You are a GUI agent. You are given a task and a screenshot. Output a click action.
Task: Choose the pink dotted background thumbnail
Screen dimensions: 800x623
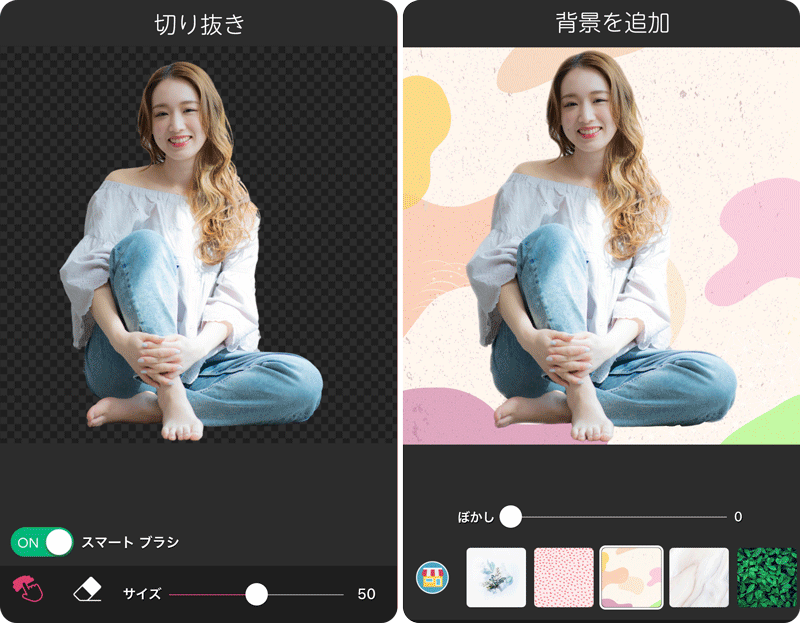pyautogui.click(x=564, y=578)
